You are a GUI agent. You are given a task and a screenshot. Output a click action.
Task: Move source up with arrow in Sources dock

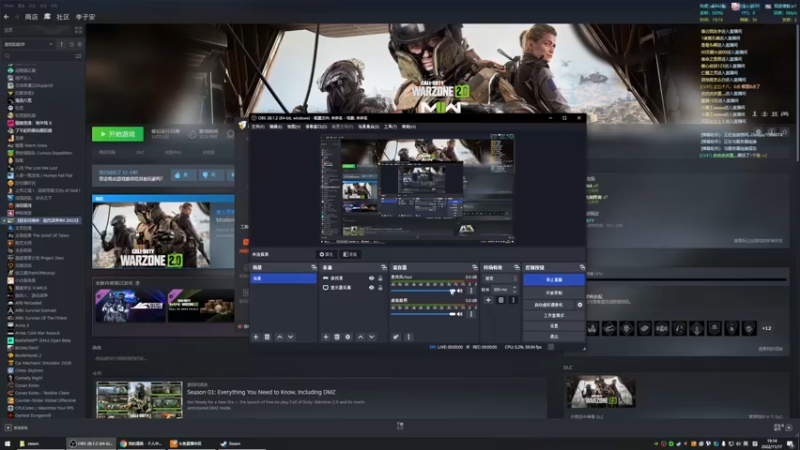pos(360,337)
